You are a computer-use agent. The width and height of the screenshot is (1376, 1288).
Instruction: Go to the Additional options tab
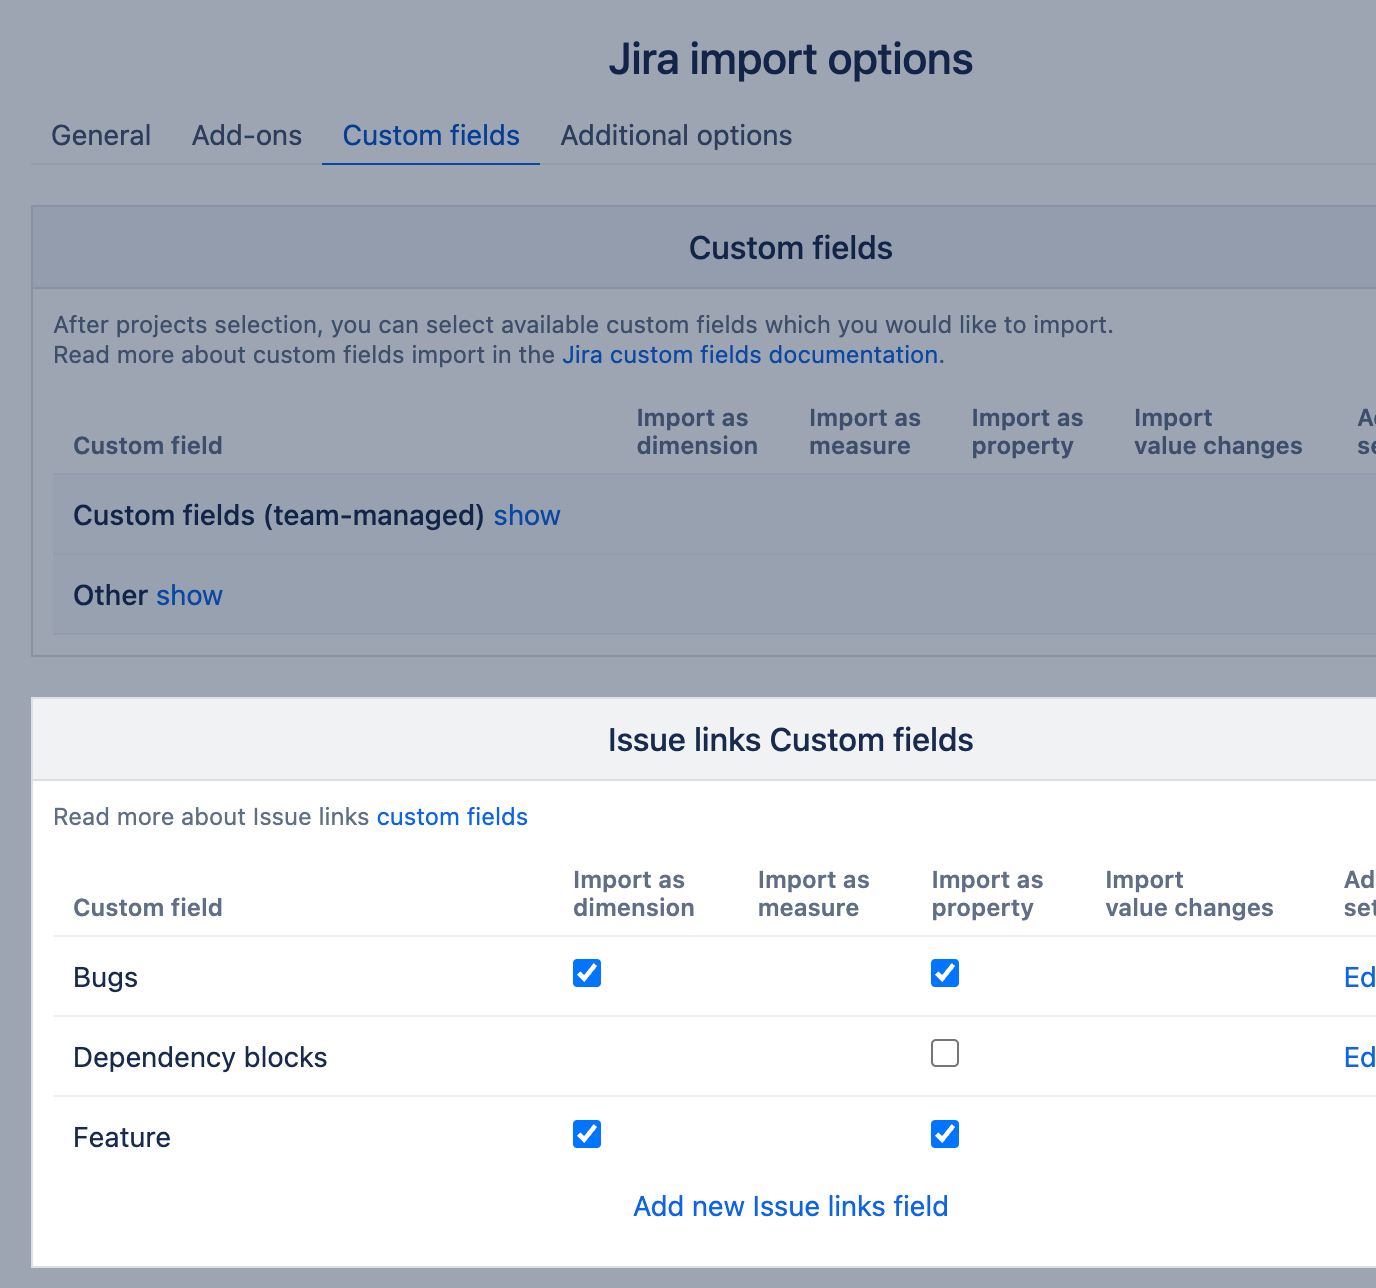(676, 136)
